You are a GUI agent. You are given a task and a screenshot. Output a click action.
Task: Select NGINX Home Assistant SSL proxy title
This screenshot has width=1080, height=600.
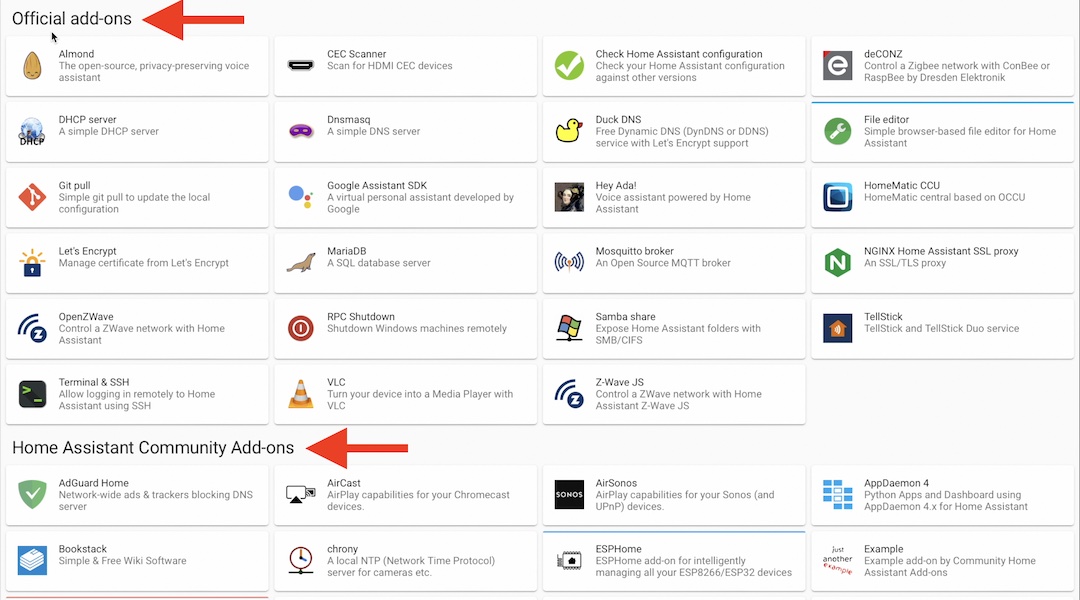[x=941, y=251]
